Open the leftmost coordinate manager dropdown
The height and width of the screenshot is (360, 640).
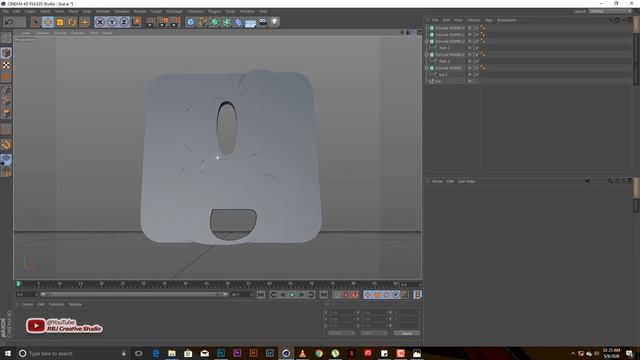(342, 333)
